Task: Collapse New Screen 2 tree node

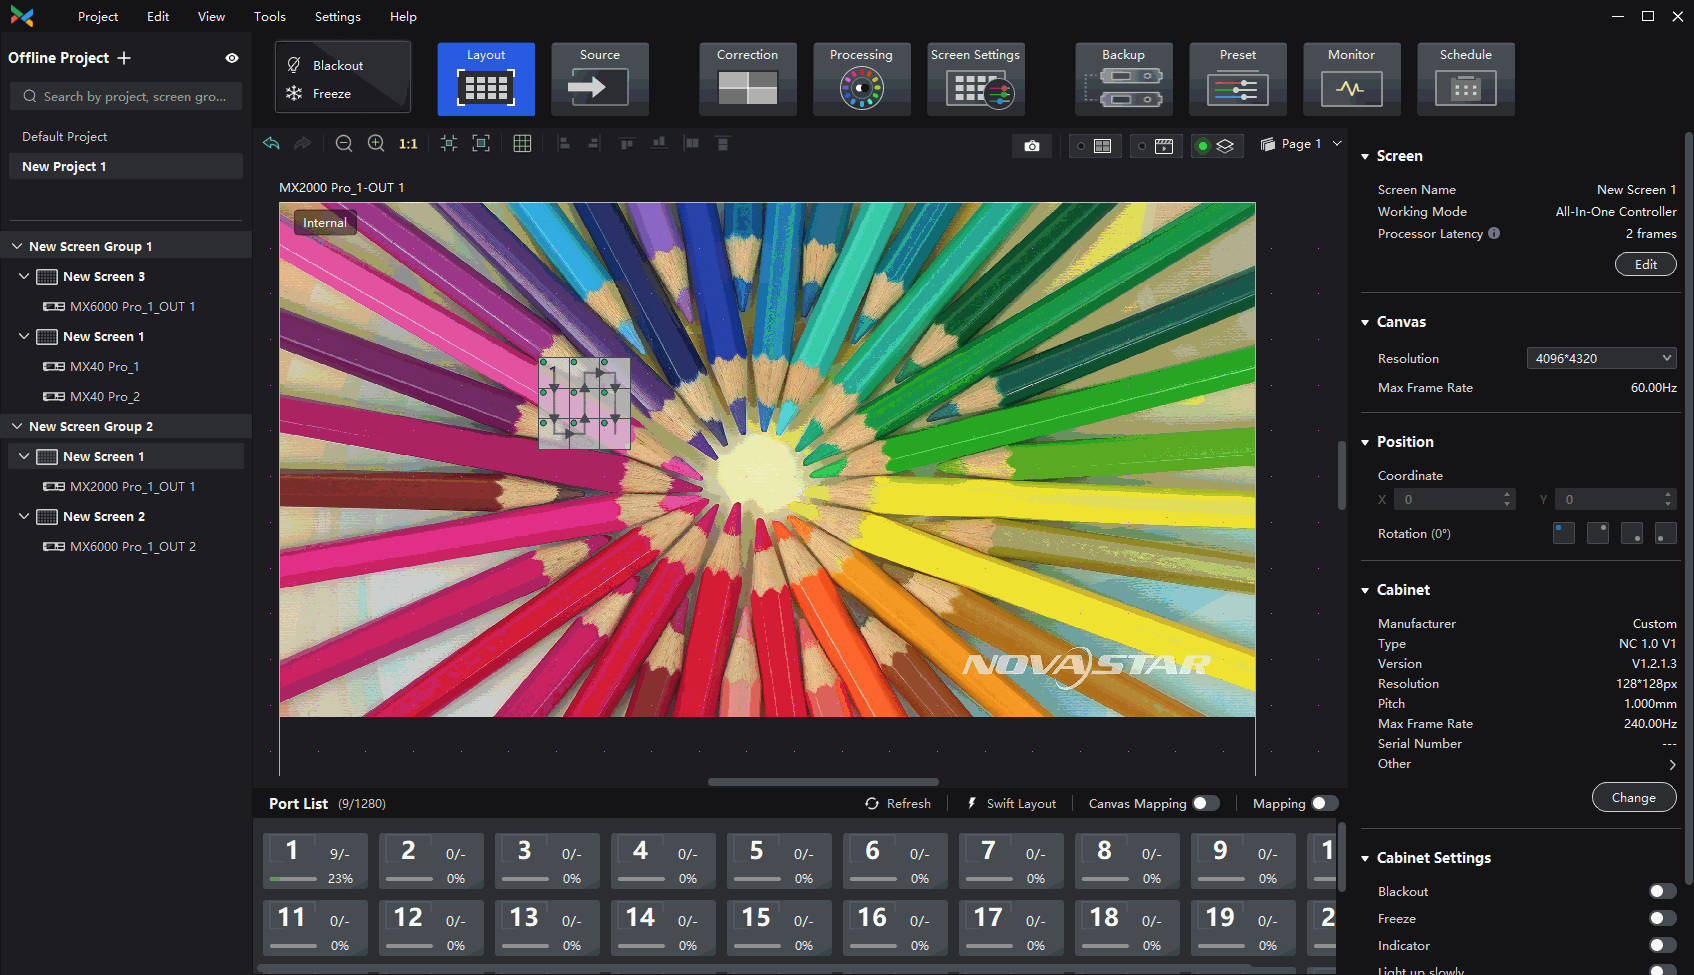Action: (24, 516)
